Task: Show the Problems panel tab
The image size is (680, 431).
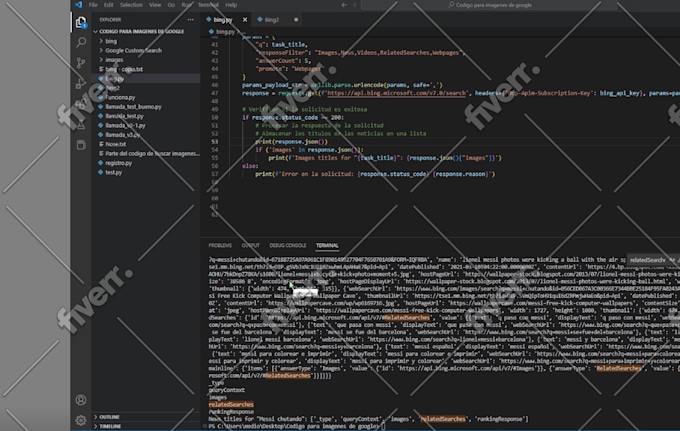Action: click(x=220, y=245)
